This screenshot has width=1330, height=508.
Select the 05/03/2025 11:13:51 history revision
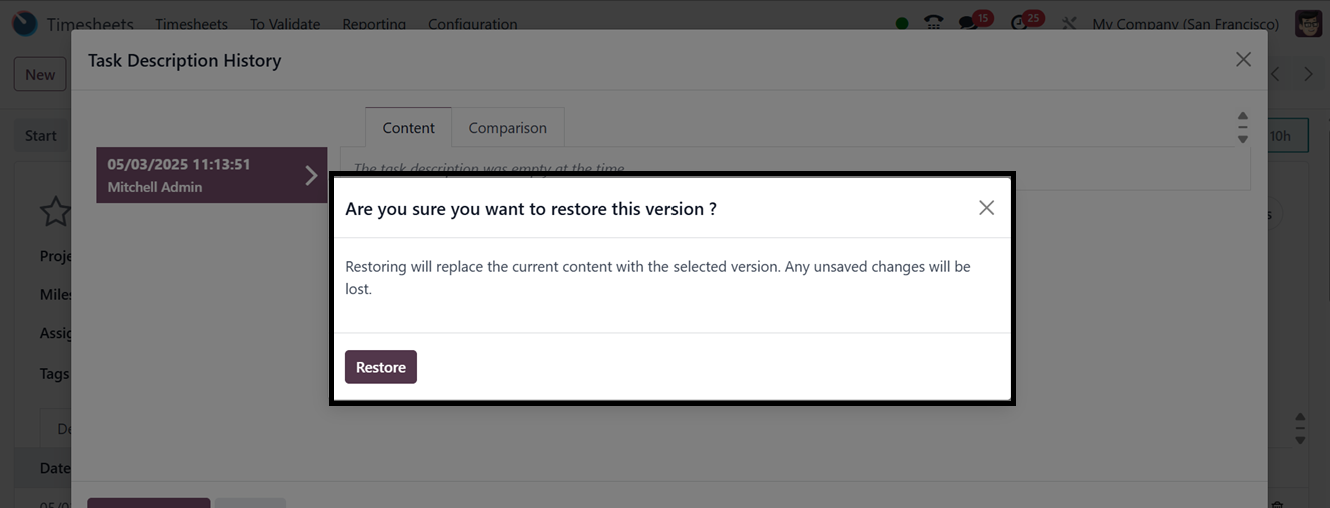click(x=211, y=175)
